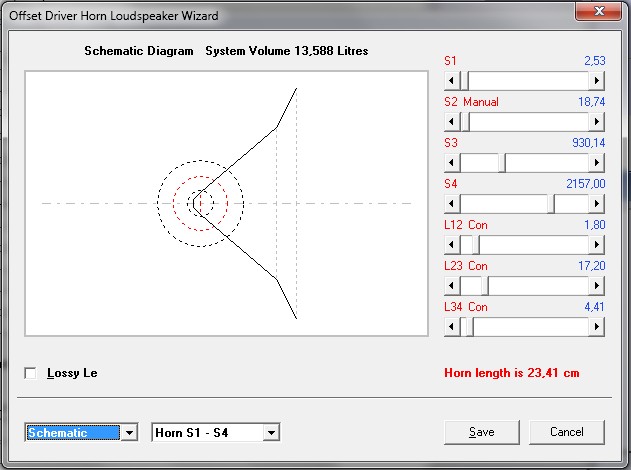The width and height of the screenshot is (631, 470).
Task: Click the L34 Con slider thumb
Action: coord(469,327)
